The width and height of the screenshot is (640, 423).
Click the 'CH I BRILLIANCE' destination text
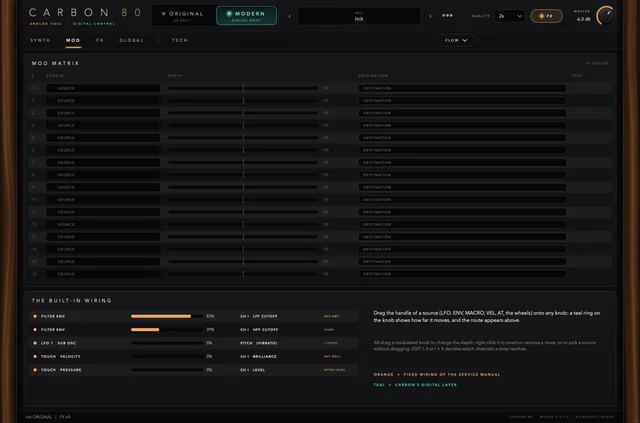(258, 356)
